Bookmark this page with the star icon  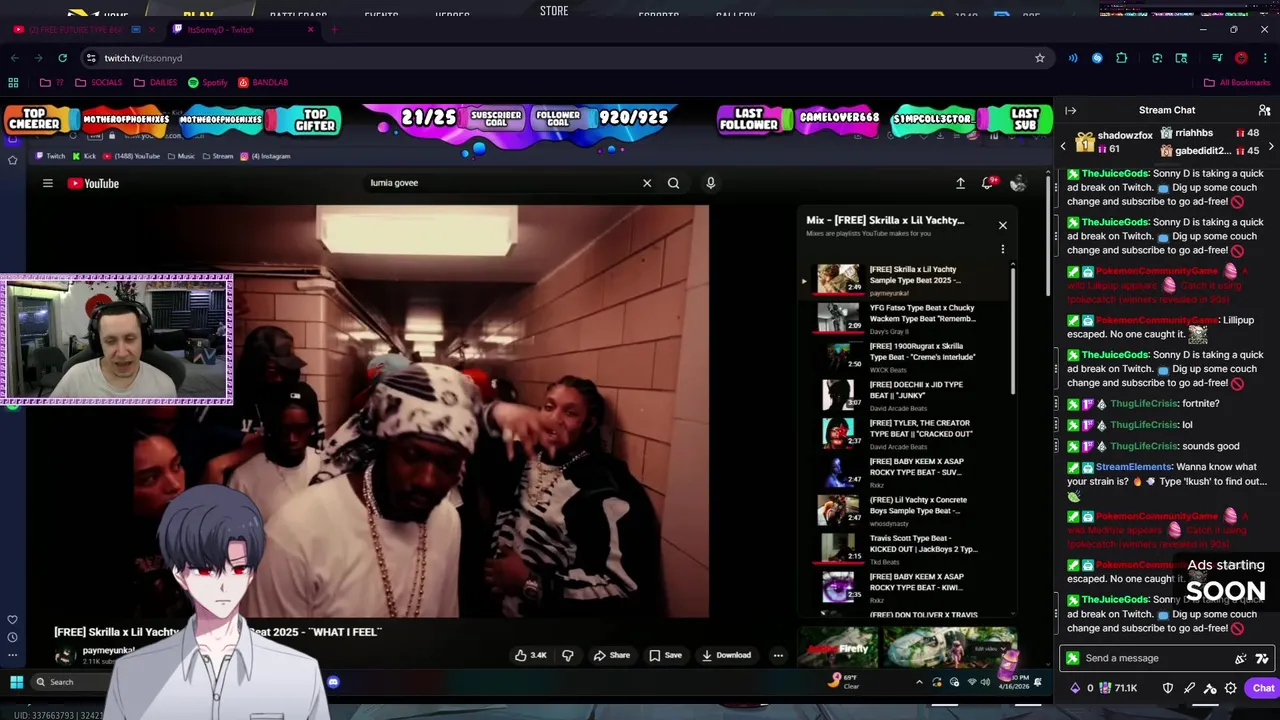[x=1040, y=58]
